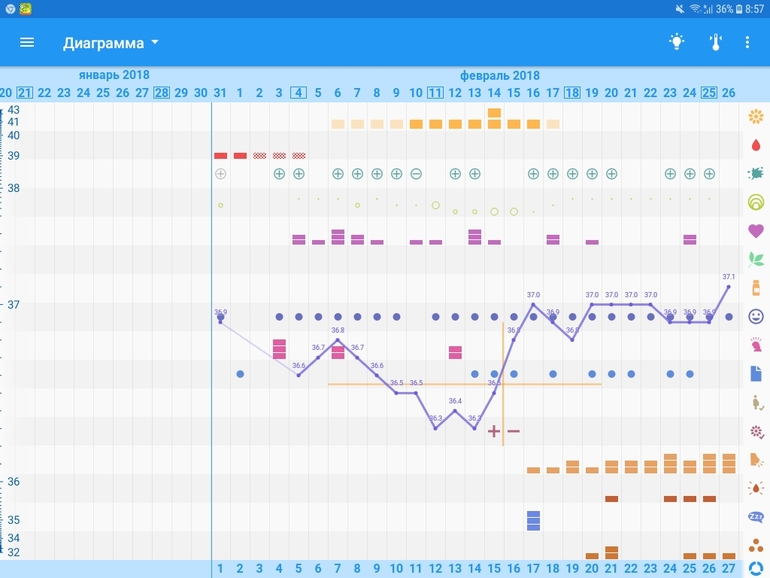Tap the thermometer temperature icon

715,42
